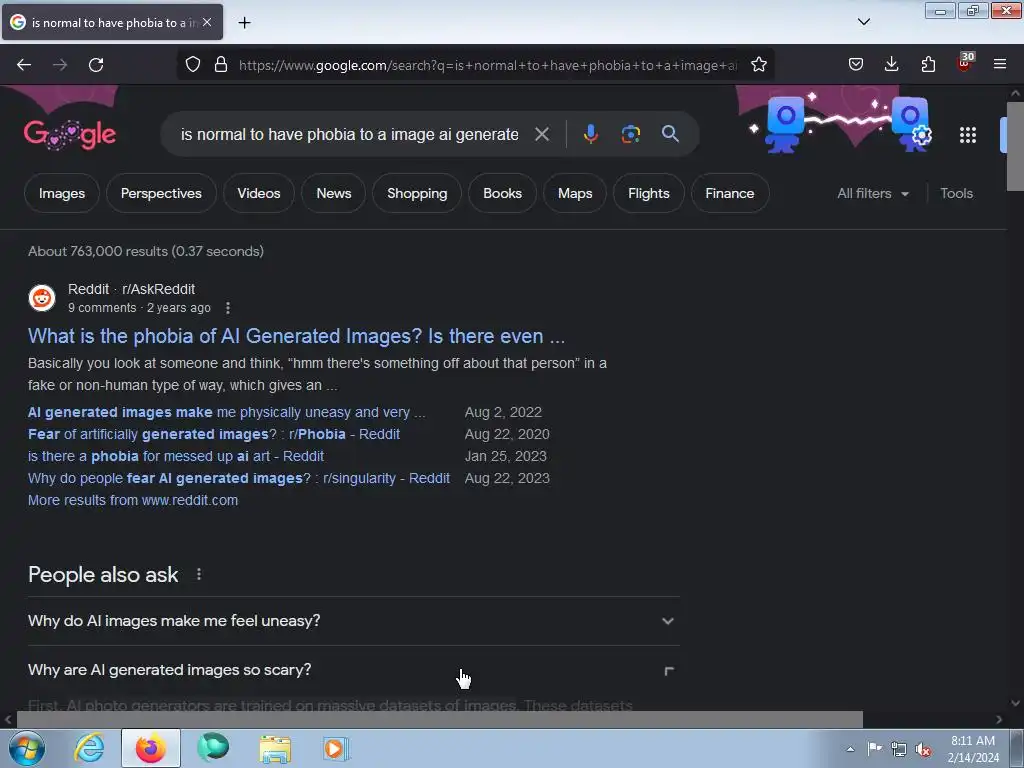Viewport: 1024px width, 768px height.
Task: Switch to the Shopping results filter
Action: tap(417, 193)
